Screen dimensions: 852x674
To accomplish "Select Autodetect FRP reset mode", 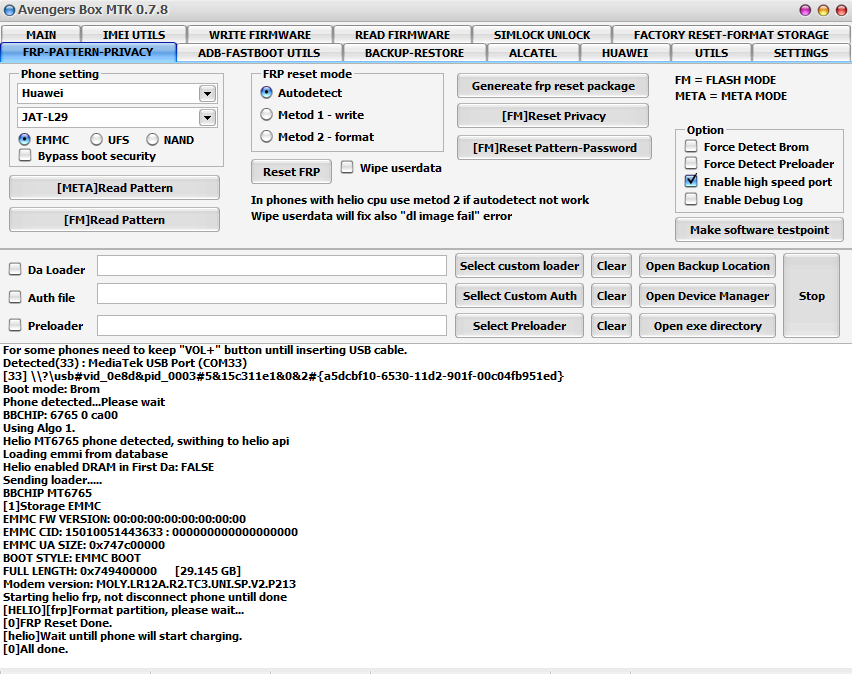I will pyautogui.click(x=266, y=92).
